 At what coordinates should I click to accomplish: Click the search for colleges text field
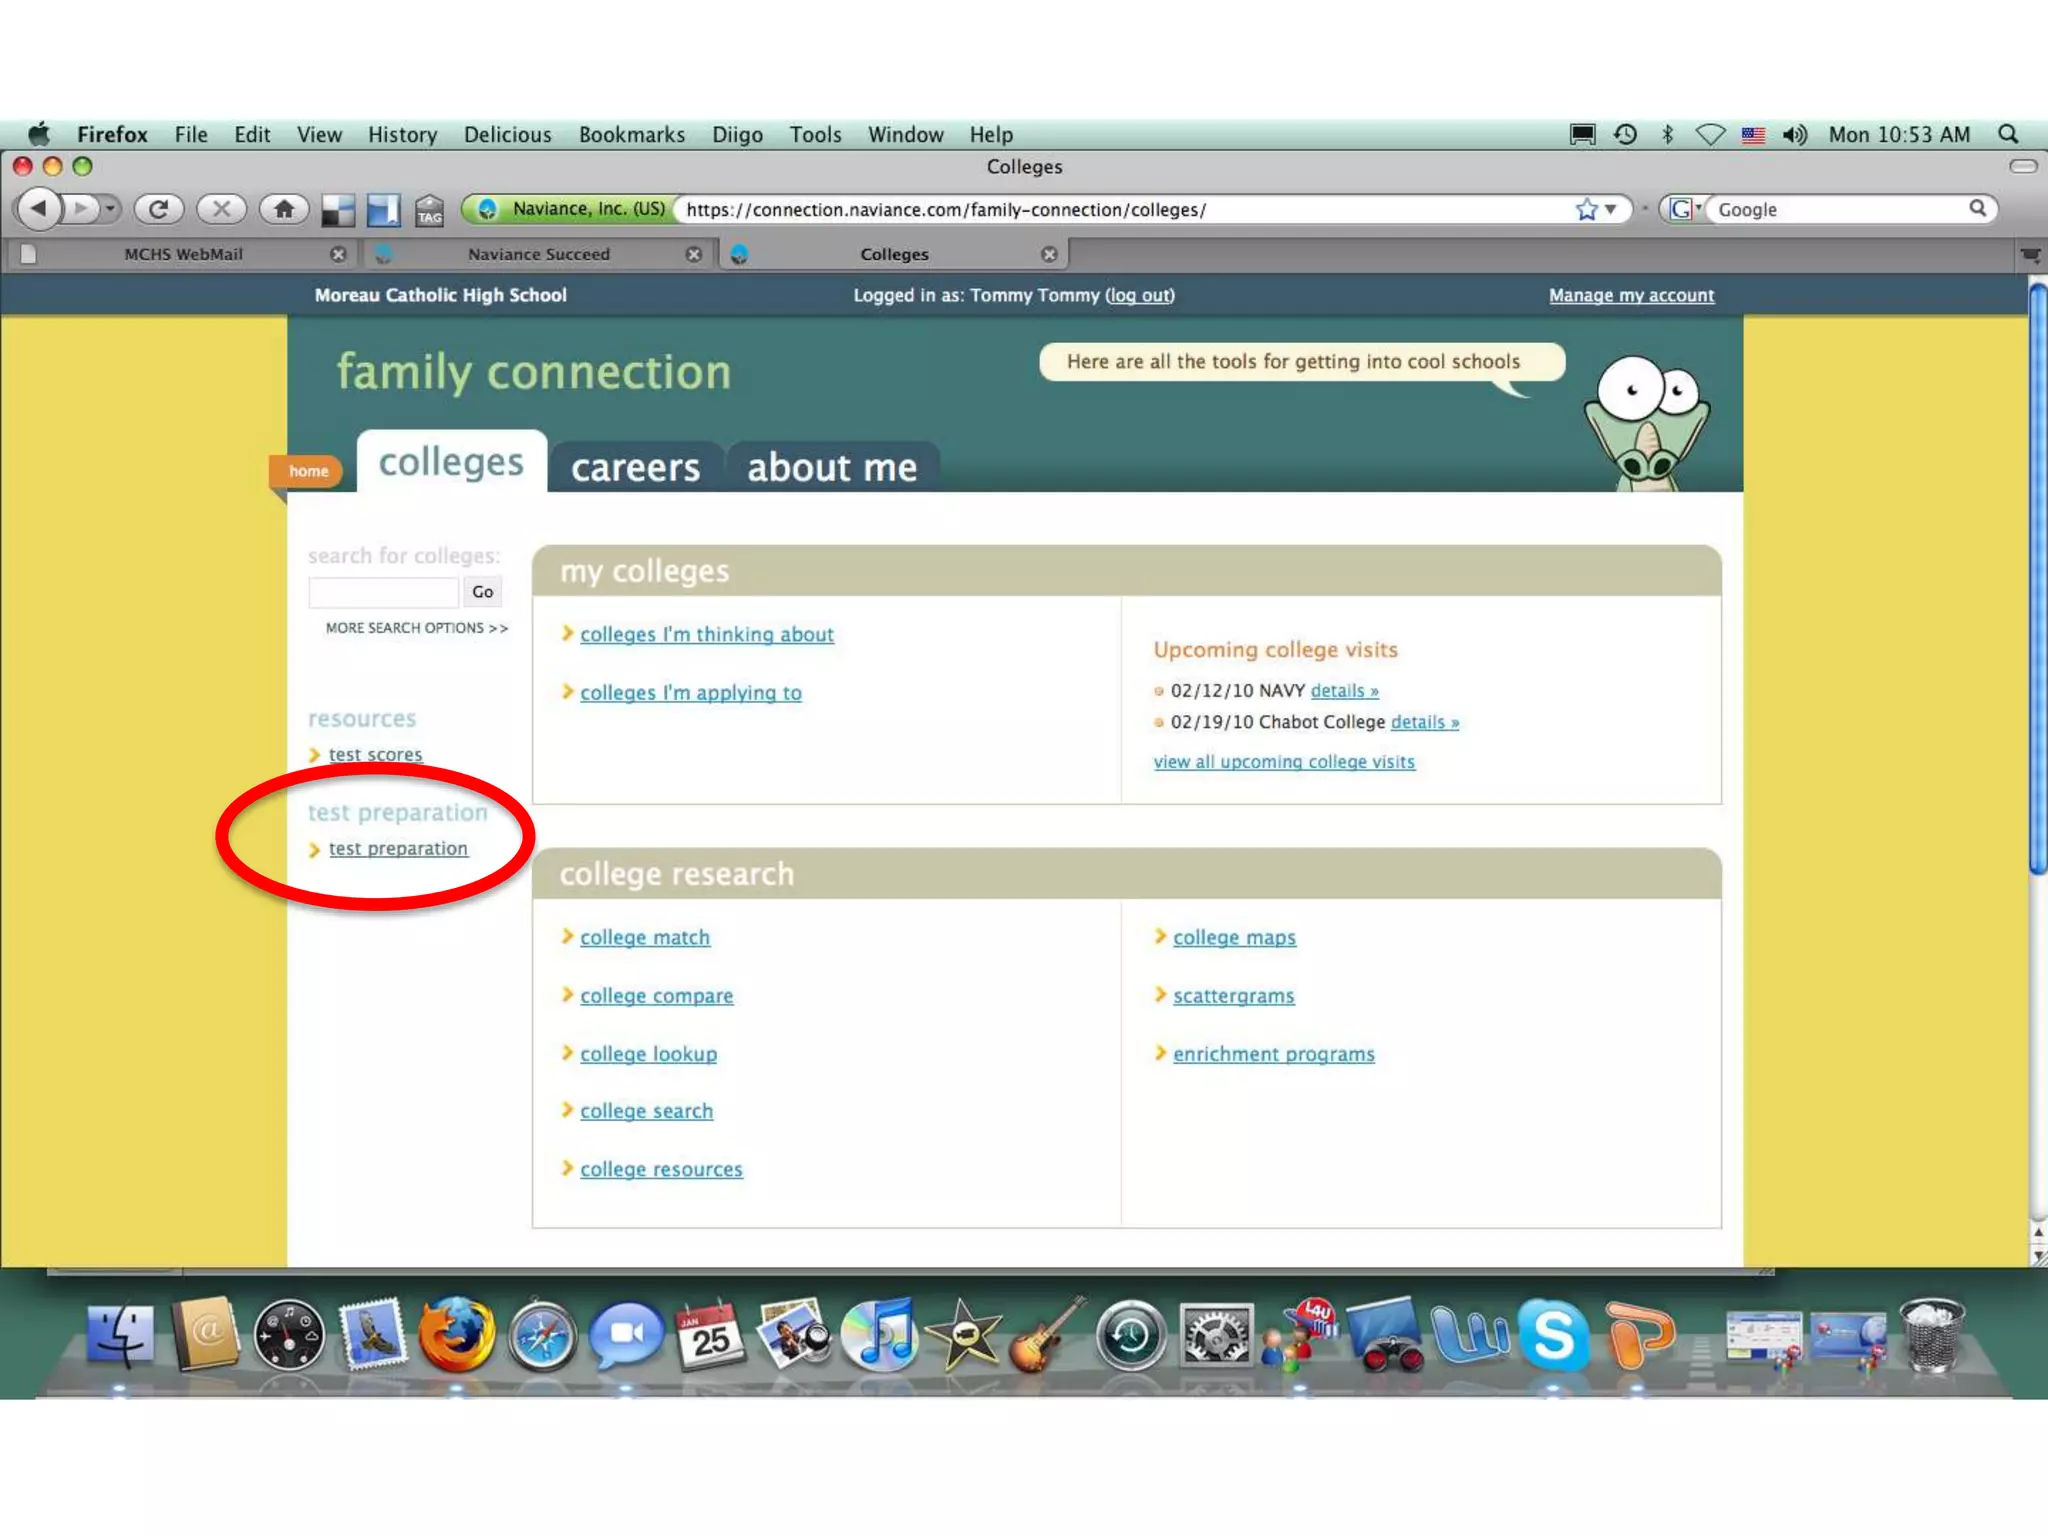pyautogui.click(x=383, y=592)
